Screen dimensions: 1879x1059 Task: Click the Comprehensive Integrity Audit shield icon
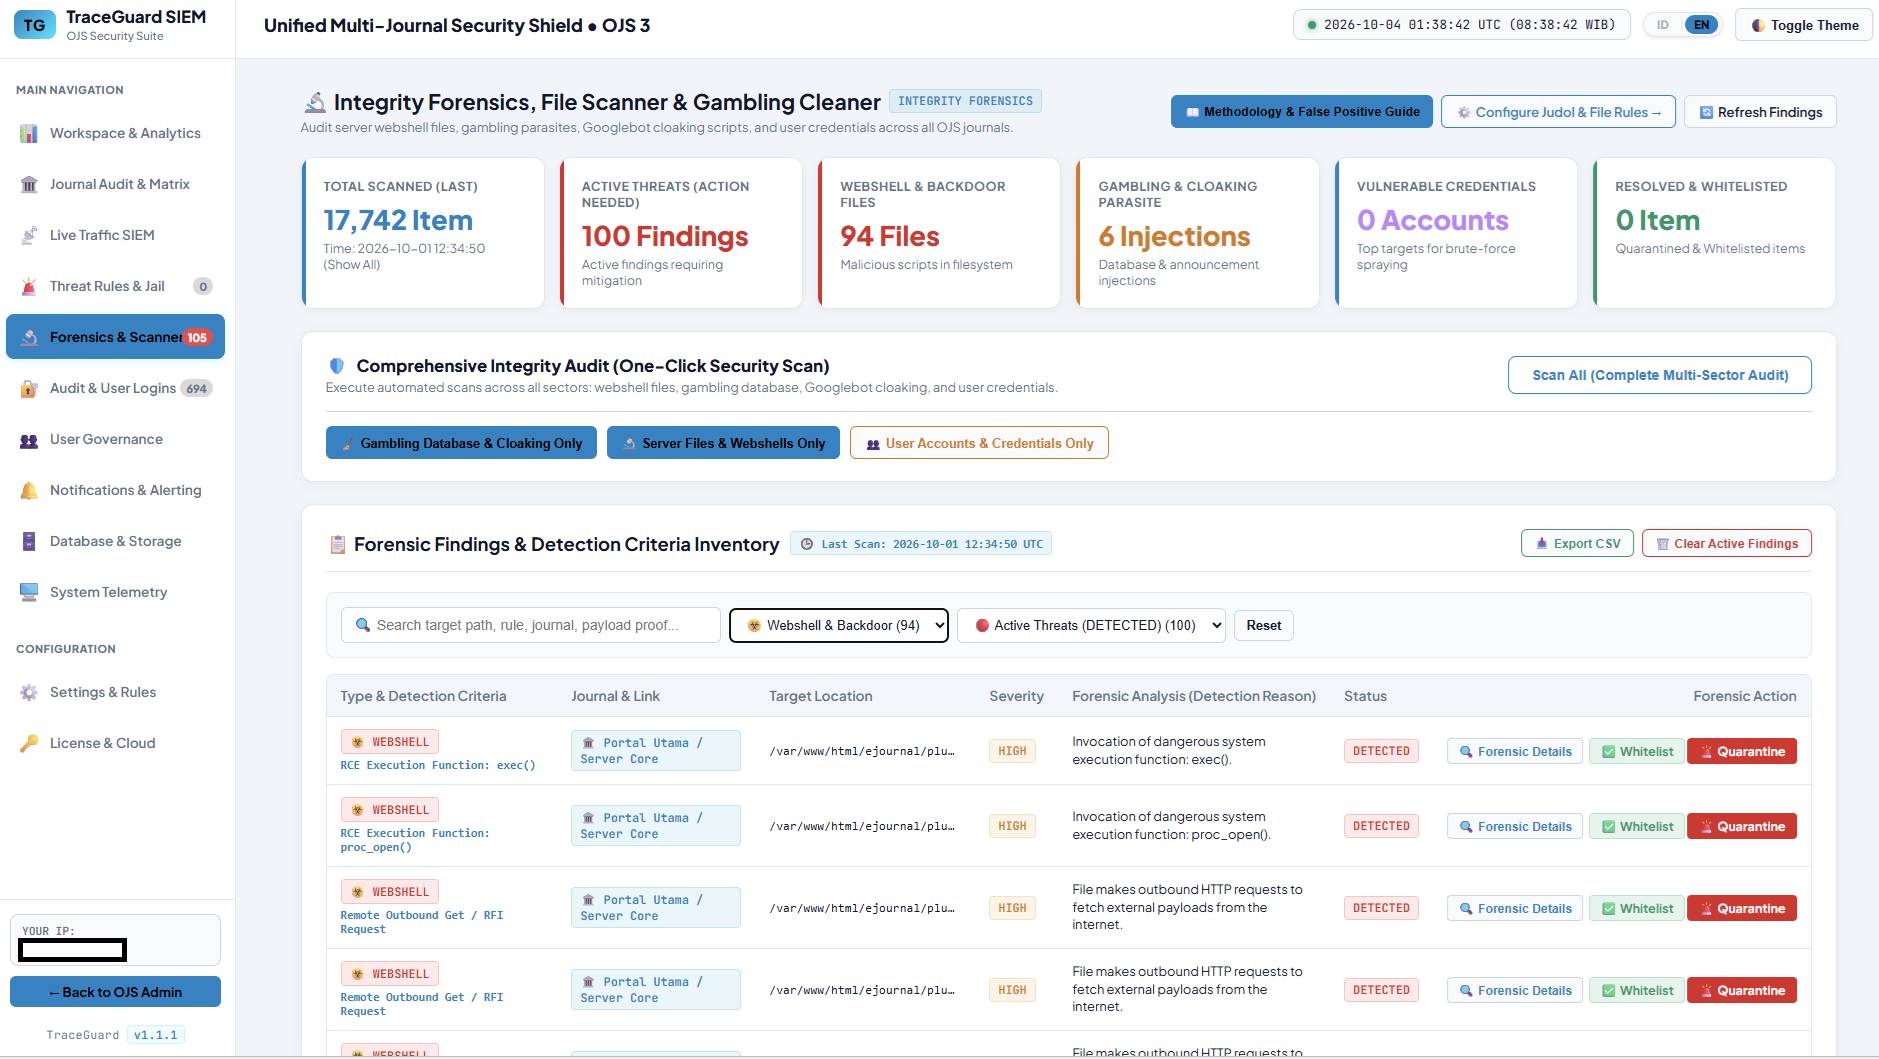(337, 366)
